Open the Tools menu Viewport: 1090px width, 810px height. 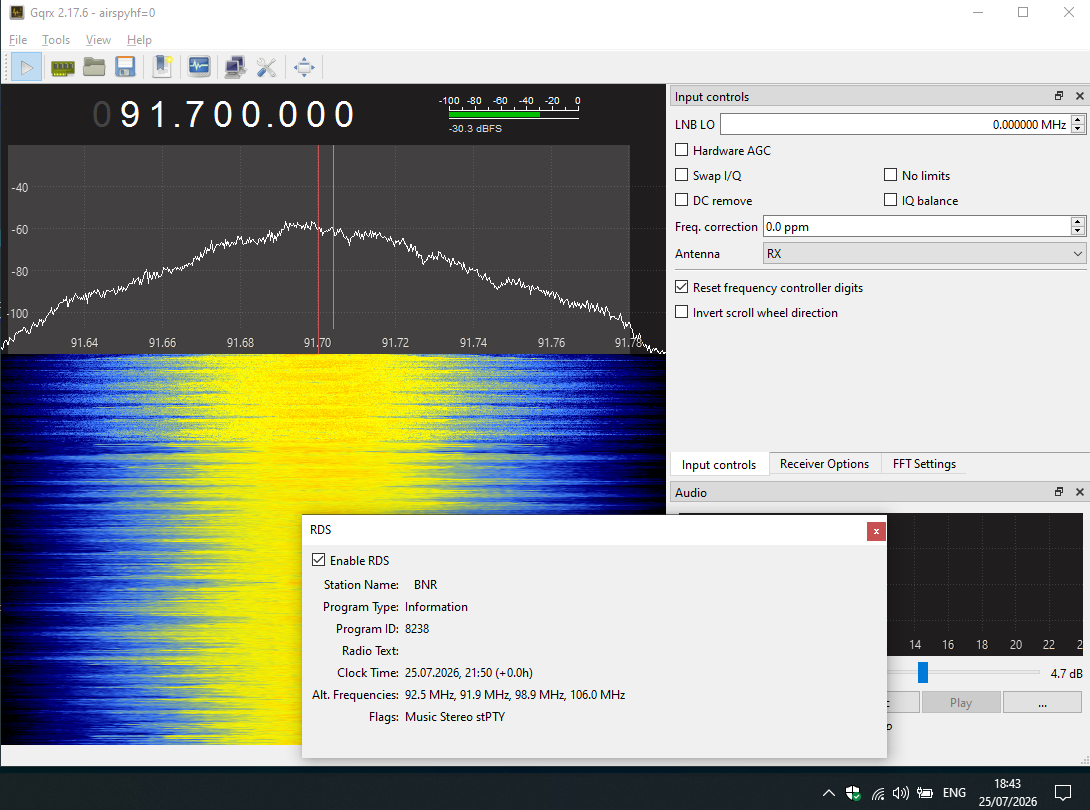56,40
